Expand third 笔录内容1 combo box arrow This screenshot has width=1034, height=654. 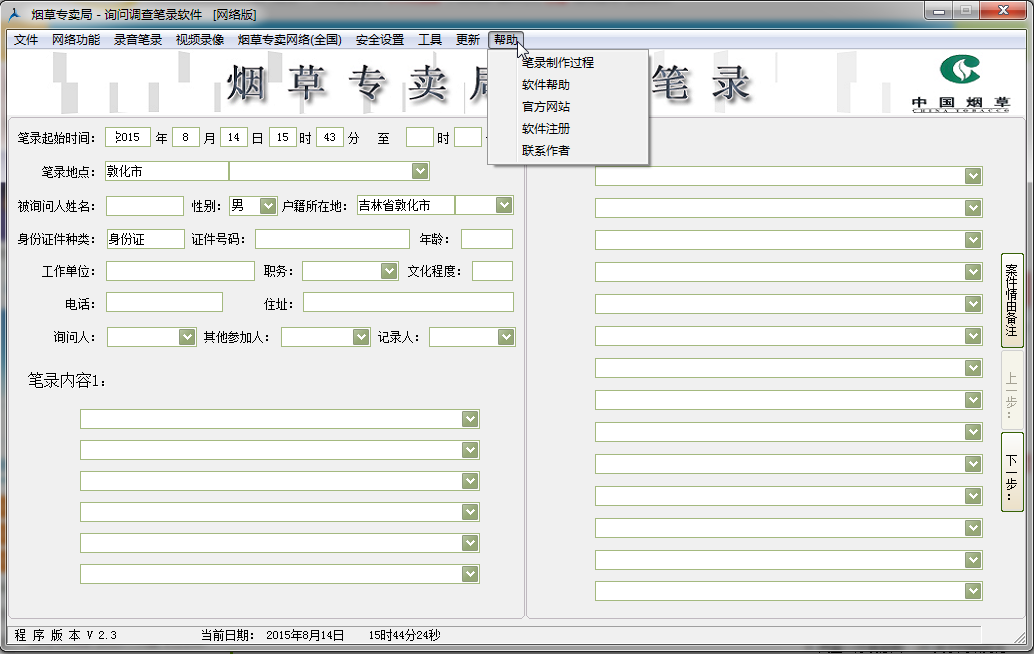coord(470,481)
